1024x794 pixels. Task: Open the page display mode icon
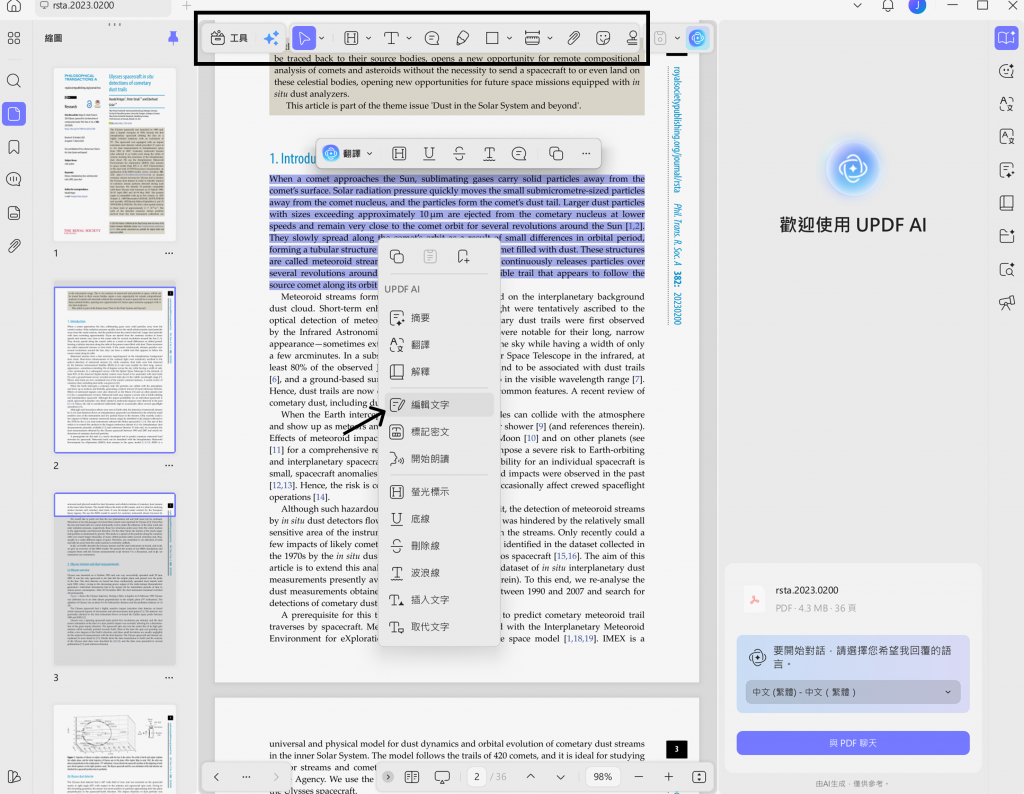pos(411,776)
